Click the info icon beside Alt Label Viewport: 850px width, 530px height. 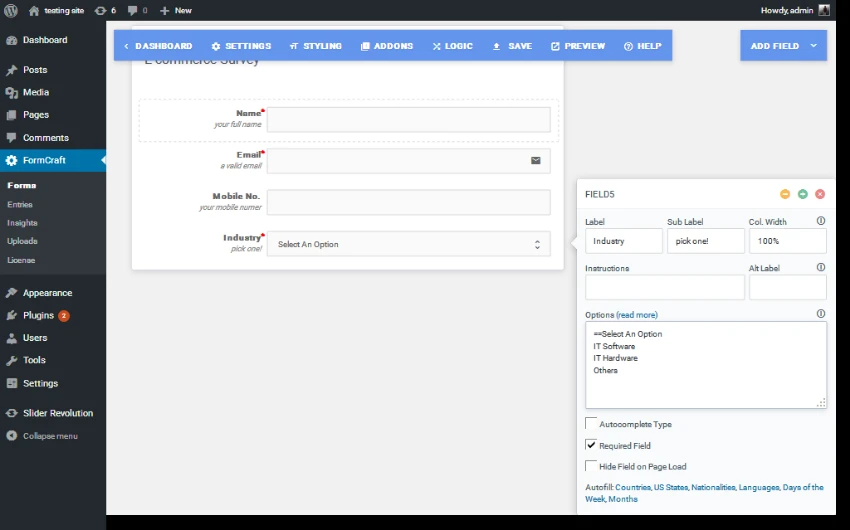click(x=821, y=267)
